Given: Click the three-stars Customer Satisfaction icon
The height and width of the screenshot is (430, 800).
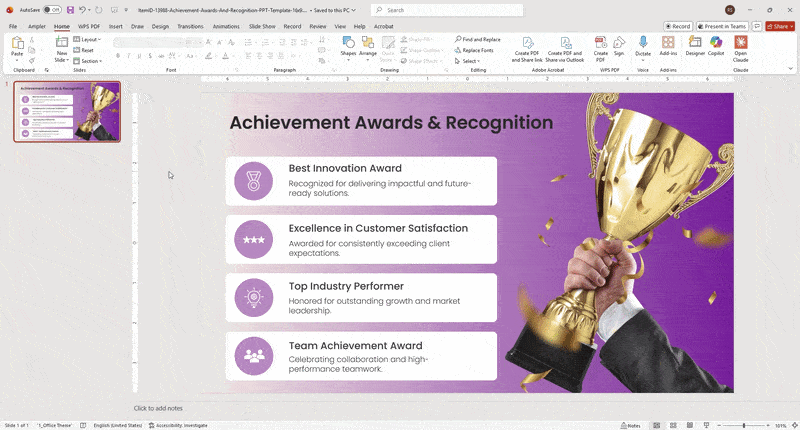Looking at the screenshot, I should tap(254, 239).
